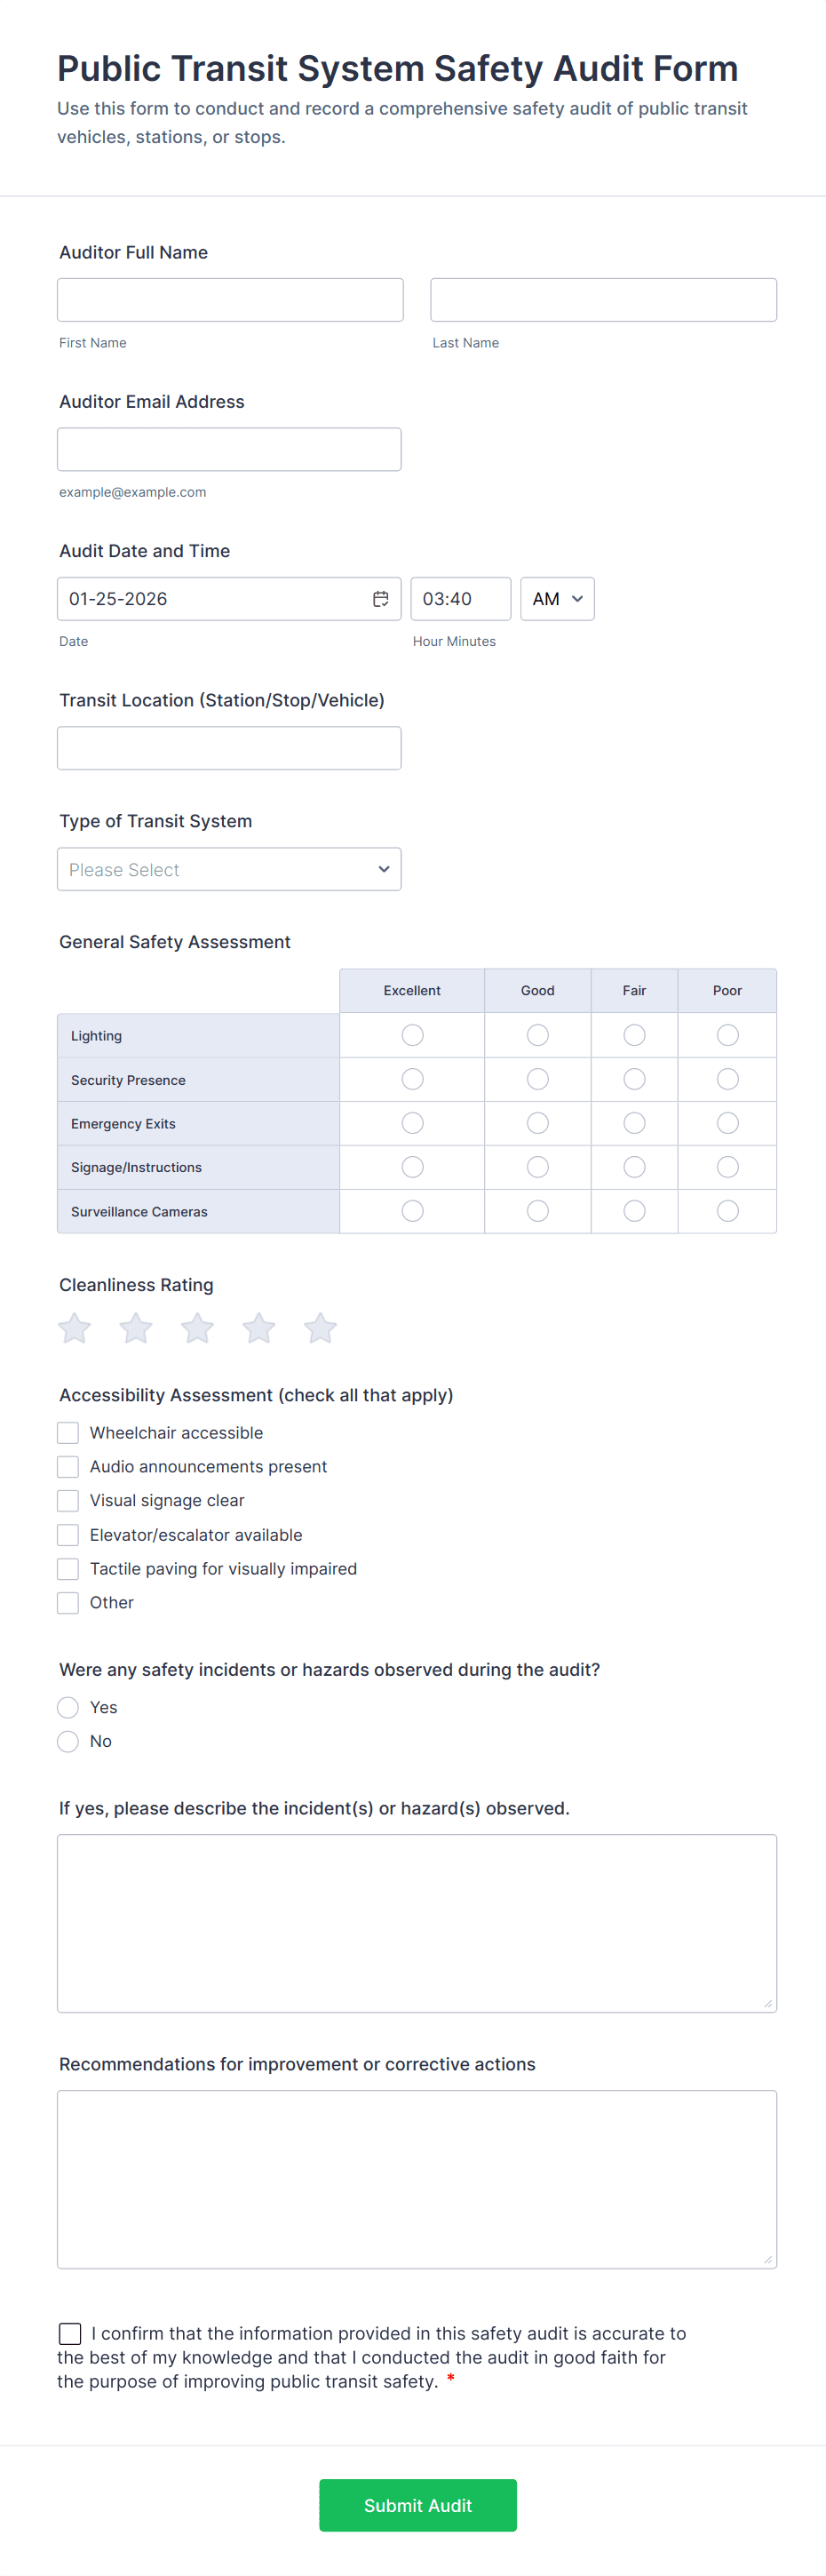The height and width of the screenshot is (2576, 826).
Task: Rate cleanliness with the first star
Action: (74, 1328)
